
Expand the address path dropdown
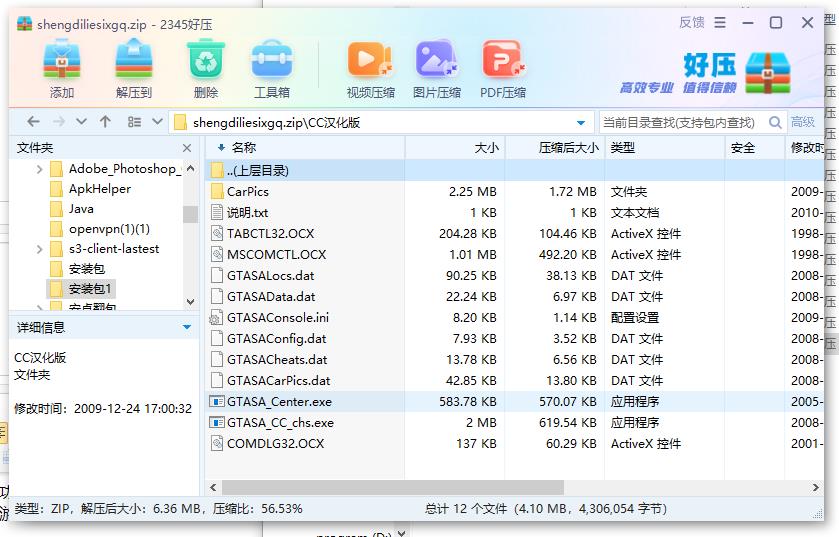[x=581, y=123]
